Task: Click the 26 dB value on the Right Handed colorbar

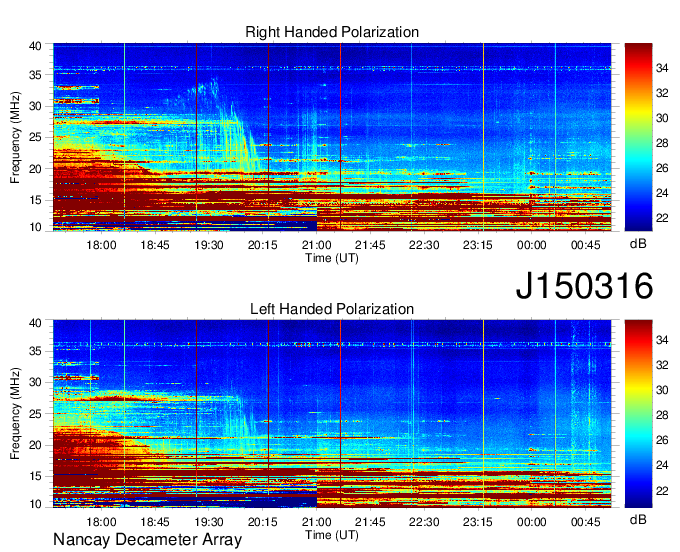Action: [662, 168]
